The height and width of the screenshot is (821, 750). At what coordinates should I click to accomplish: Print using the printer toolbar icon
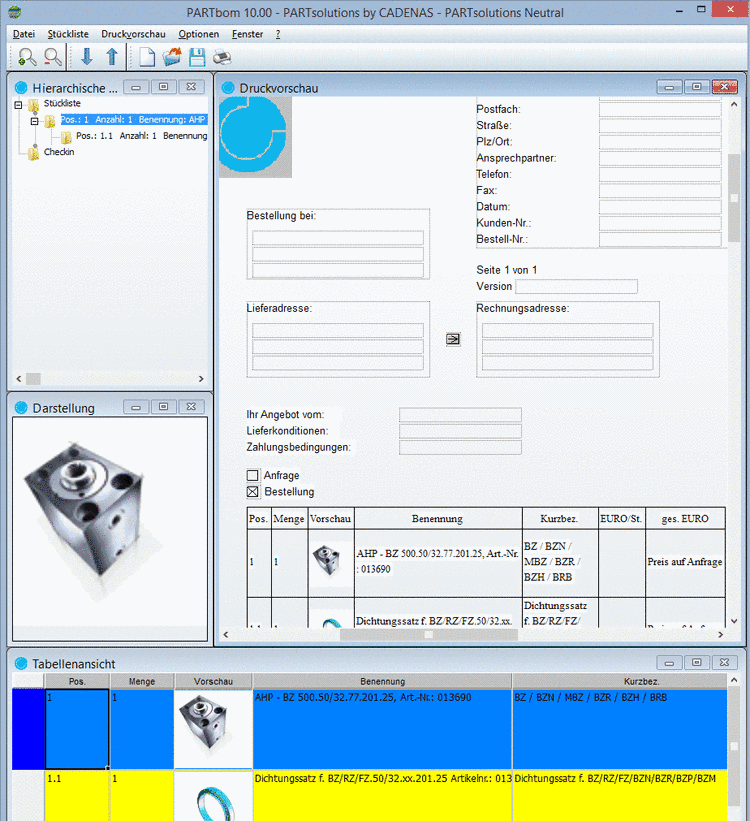pos(222,57)
